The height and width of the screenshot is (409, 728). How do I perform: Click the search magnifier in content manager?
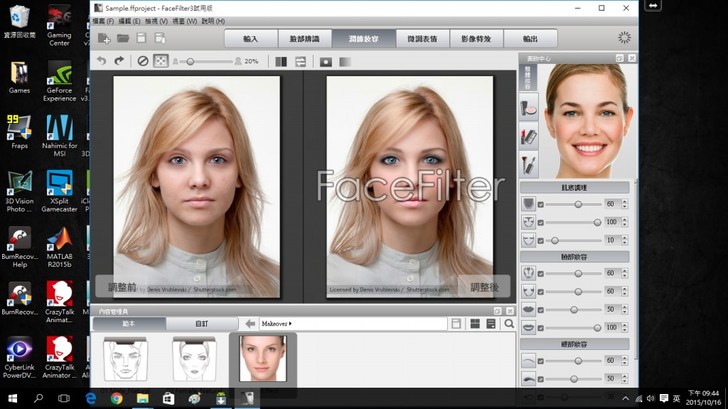coord(509,324)
